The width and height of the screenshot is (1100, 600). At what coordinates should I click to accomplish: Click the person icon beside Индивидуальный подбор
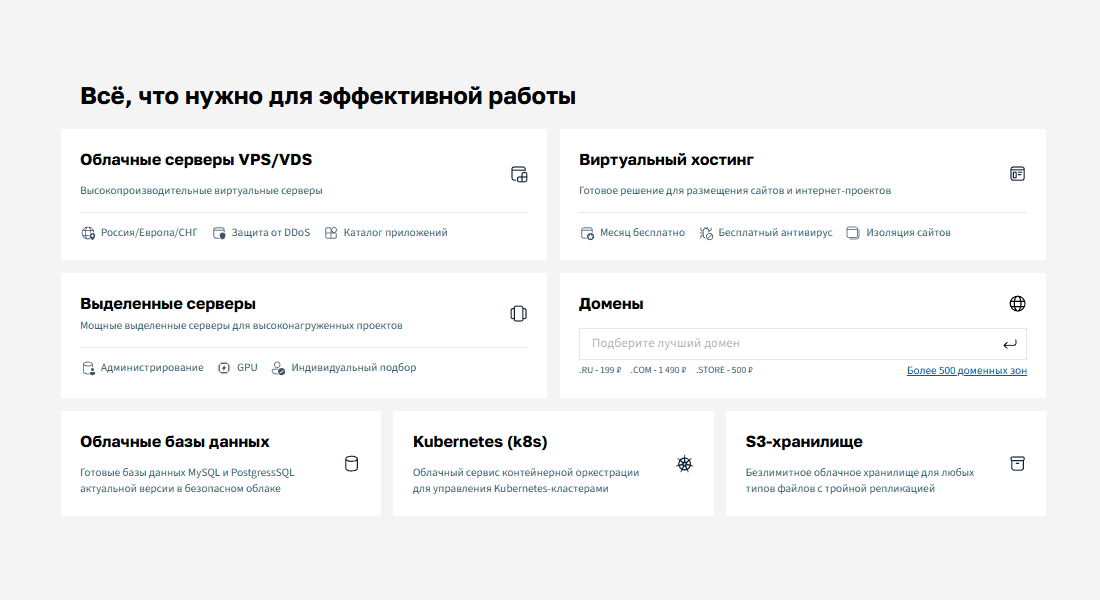pos(278,368)
